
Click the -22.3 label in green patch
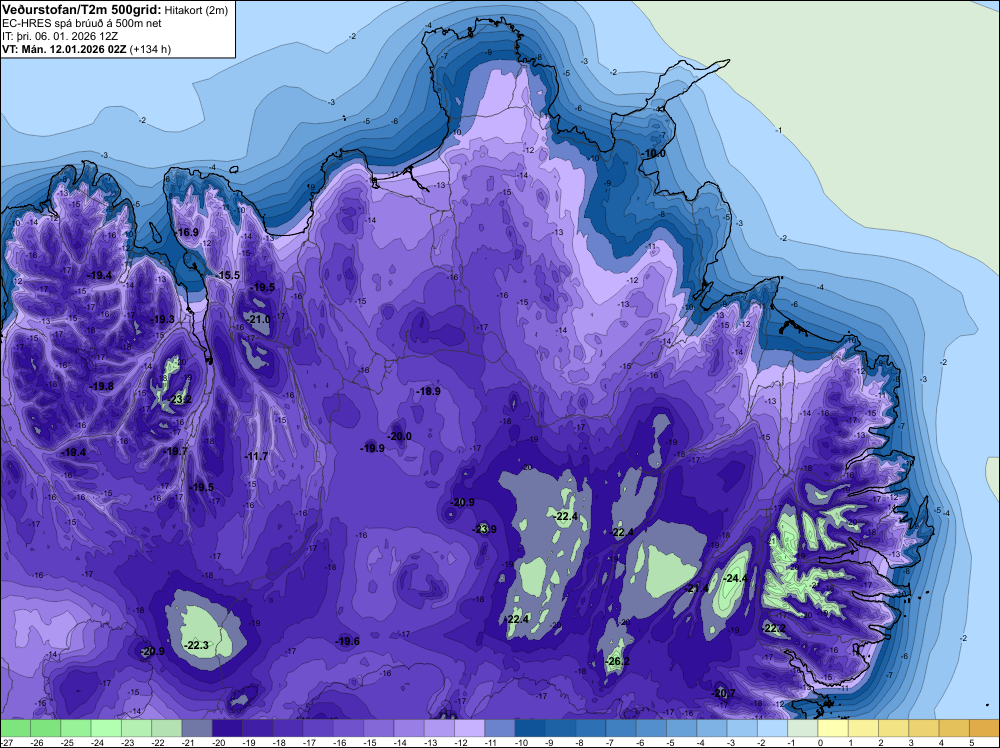(x=196, y=645)
